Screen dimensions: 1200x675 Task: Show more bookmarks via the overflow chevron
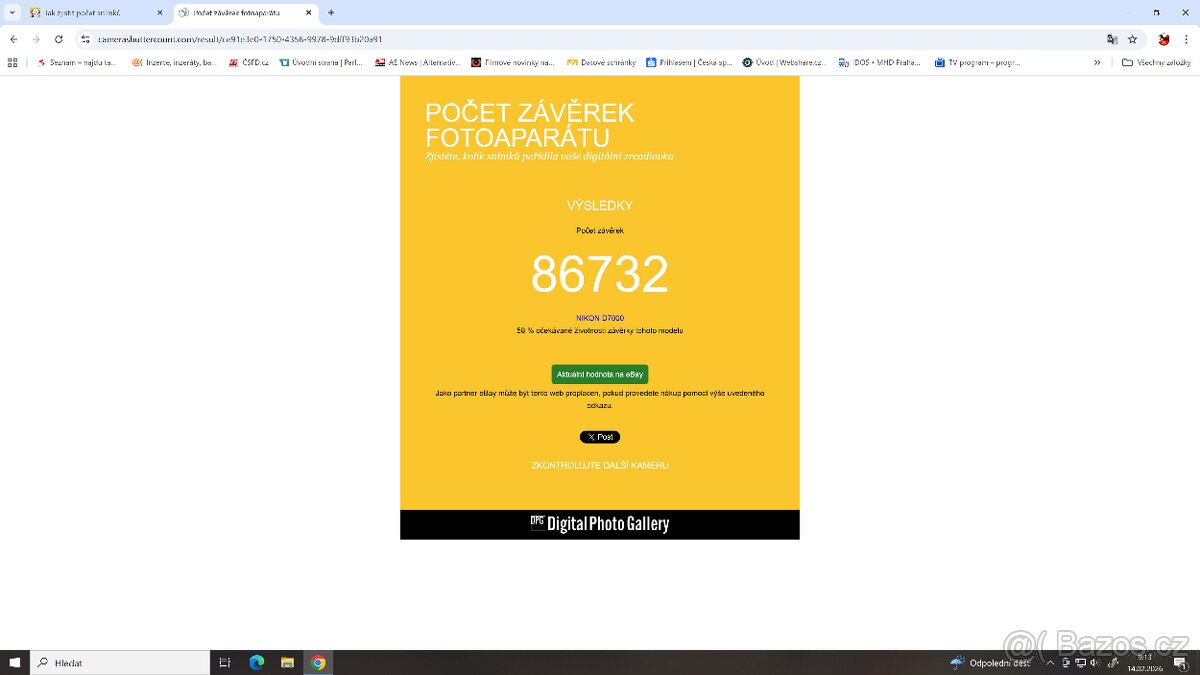pos(1097,62)
